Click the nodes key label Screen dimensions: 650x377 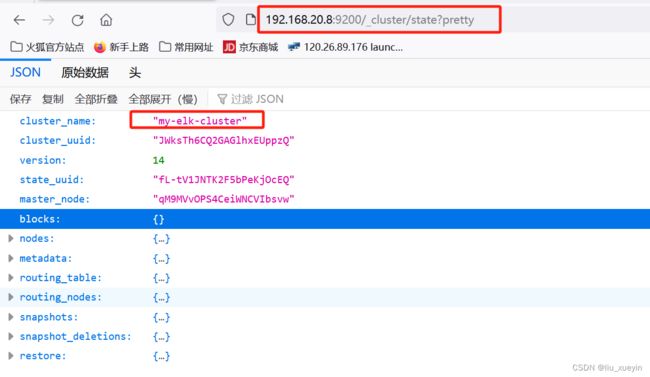coord(37,238)
